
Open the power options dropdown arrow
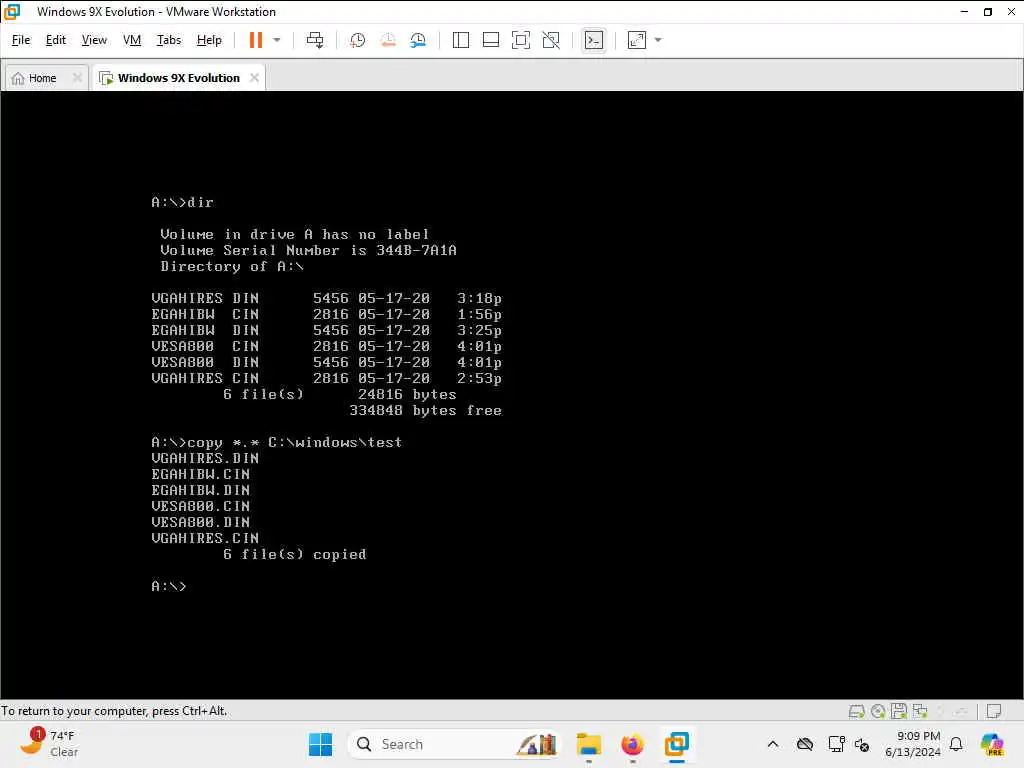[x=277, y=40]
